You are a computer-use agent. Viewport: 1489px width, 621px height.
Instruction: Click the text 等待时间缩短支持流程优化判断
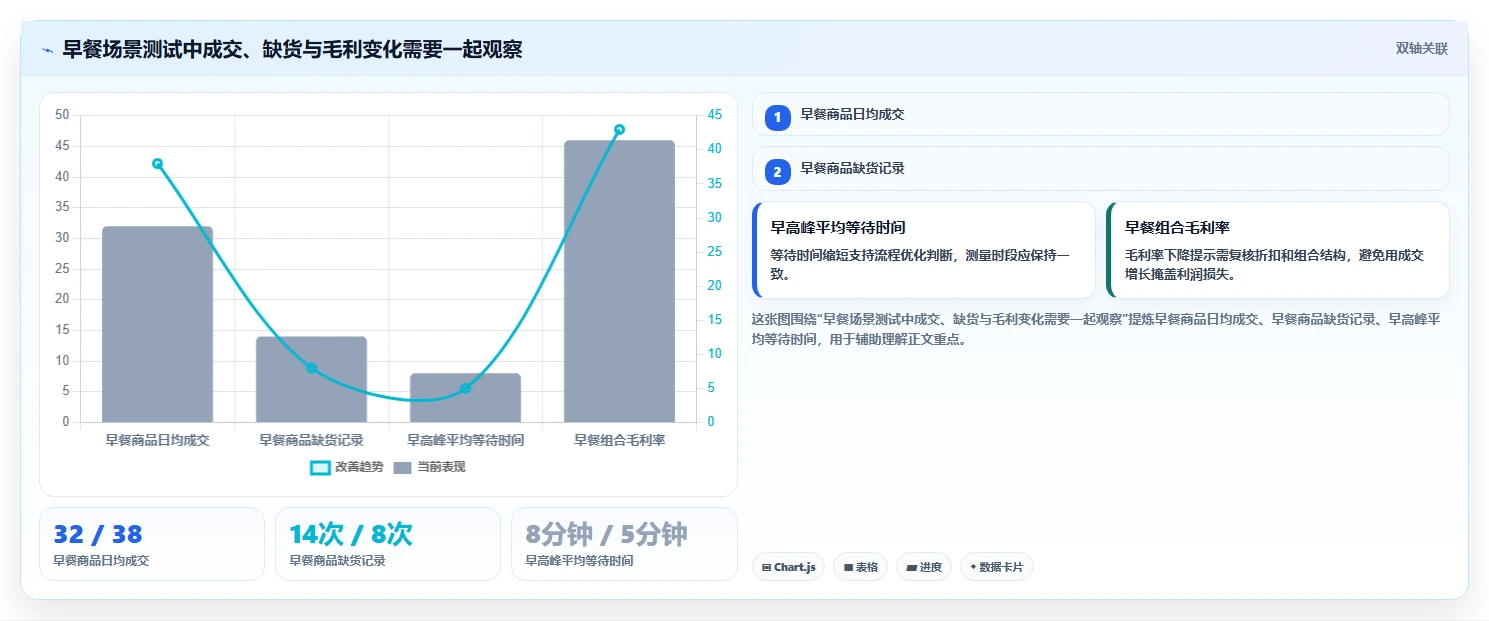click(861, 255)
